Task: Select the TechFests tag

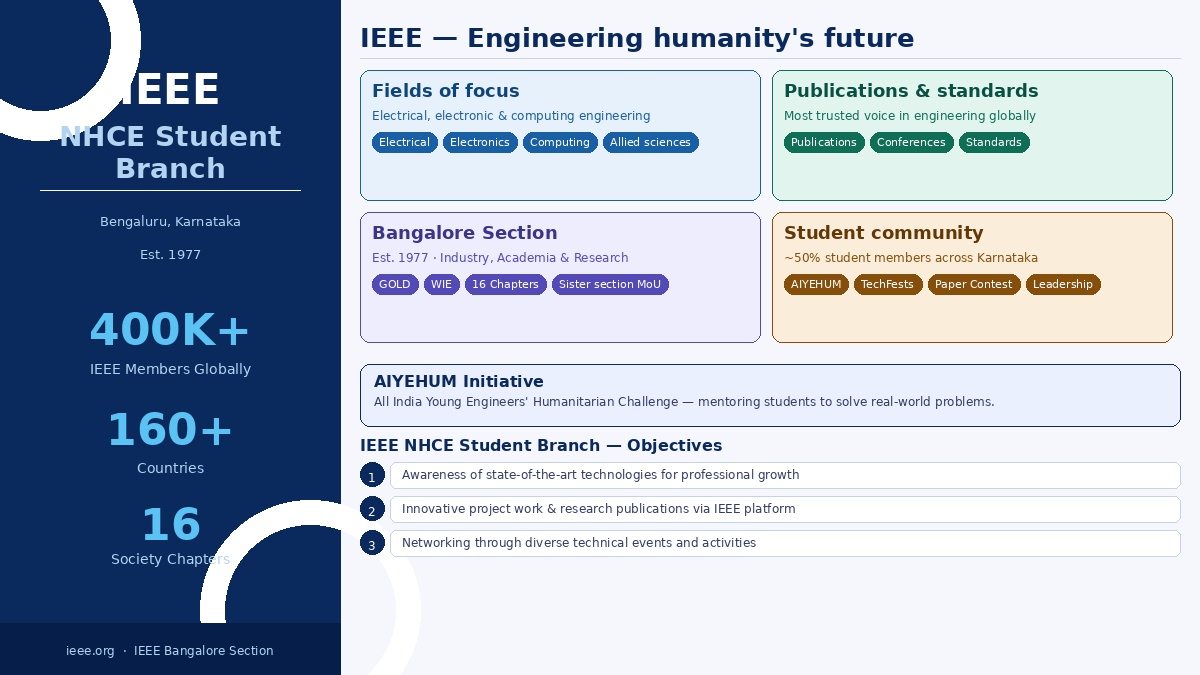Action: point(887,285)
